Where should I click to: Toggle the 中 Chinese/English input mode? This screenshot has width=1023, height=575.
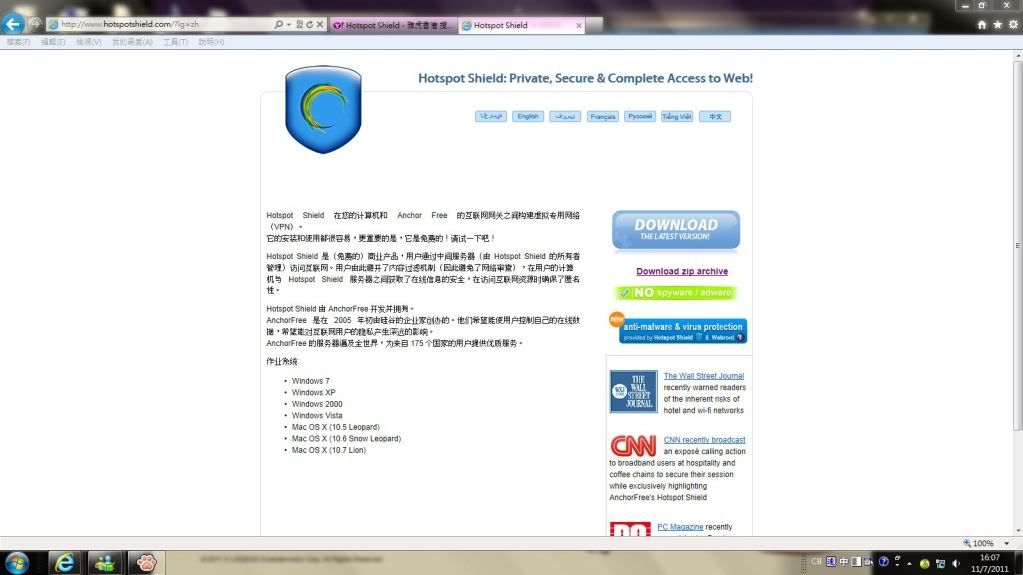coord(844,561)
